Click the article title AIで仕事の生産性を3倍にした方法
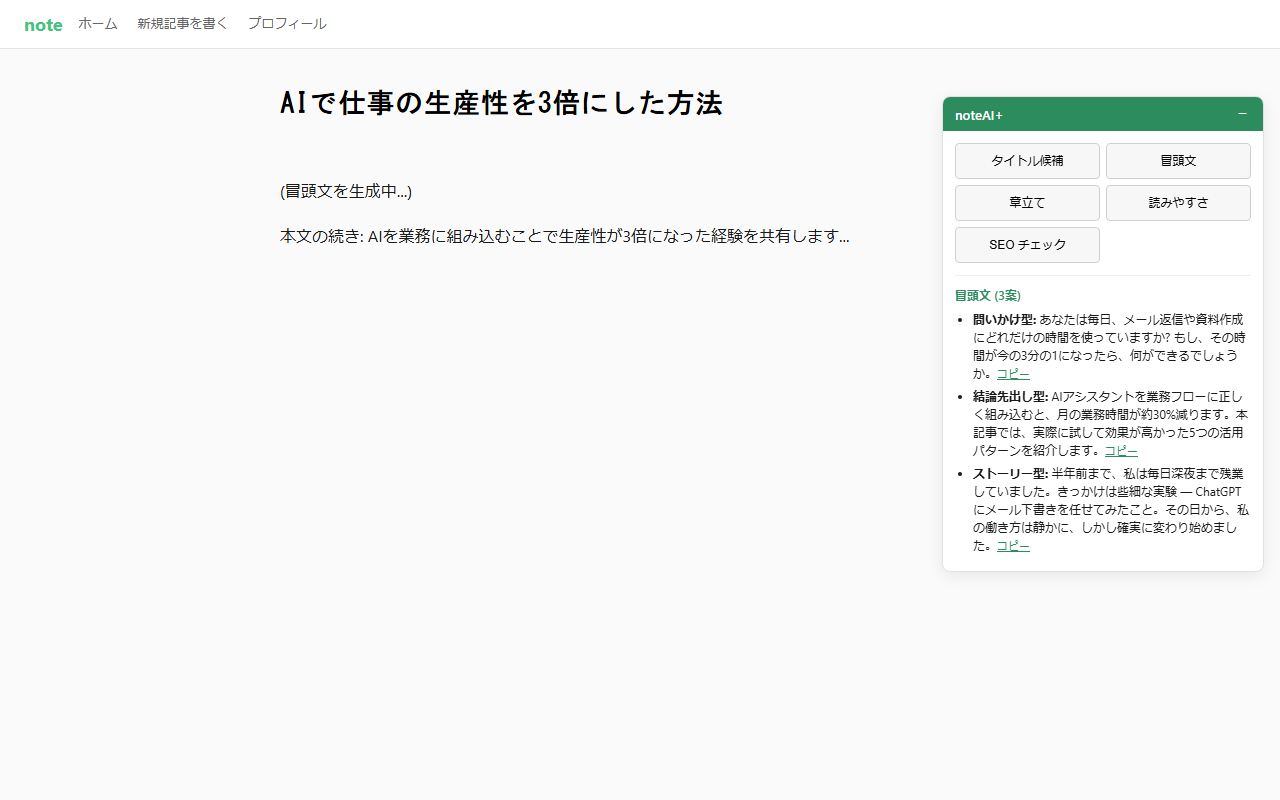Screen dimensions: 1280x800 tap(501, 103)
